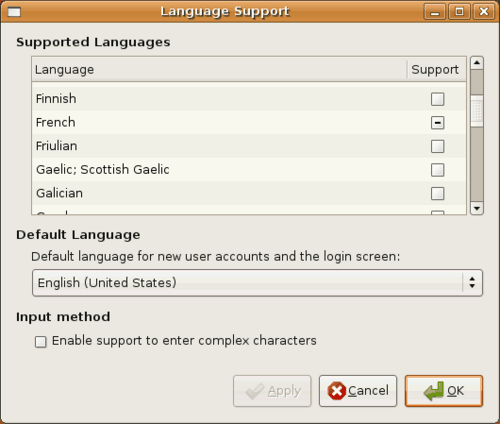The width and height of the screenshot is (500, 424).
Task: Select the French row in language list
Action: click(249, 123)
